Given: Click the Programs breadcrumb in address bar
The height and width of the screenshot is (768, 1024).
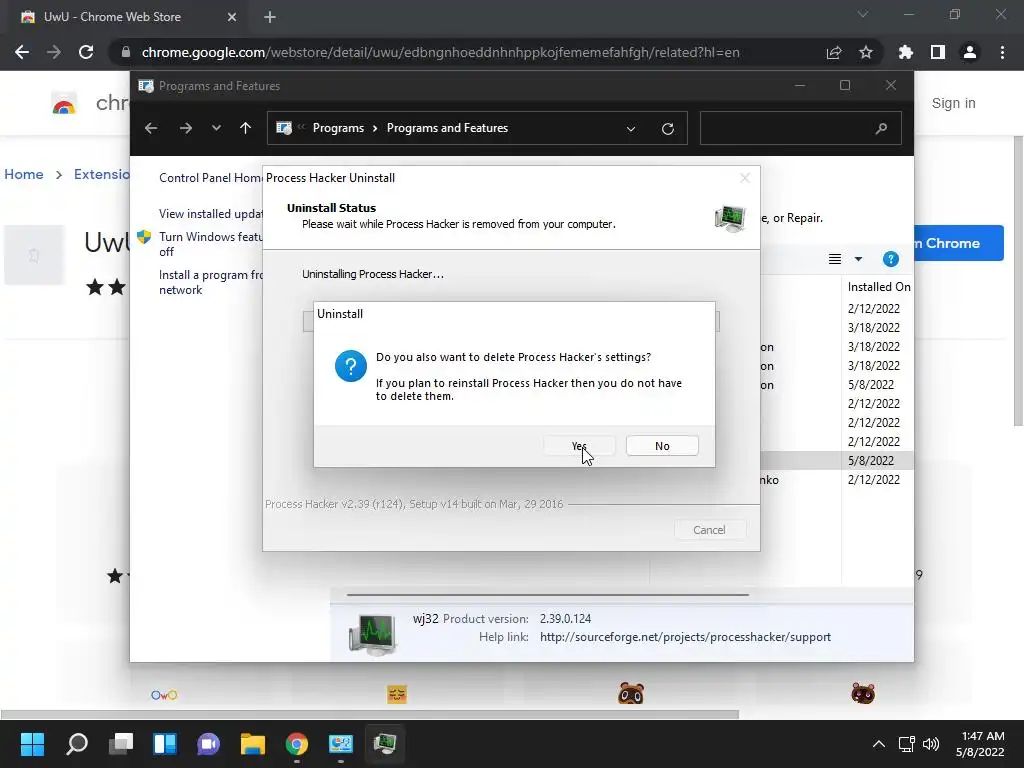Looking at the screenshot, I should pyautogui.click(x=338, y=128).
